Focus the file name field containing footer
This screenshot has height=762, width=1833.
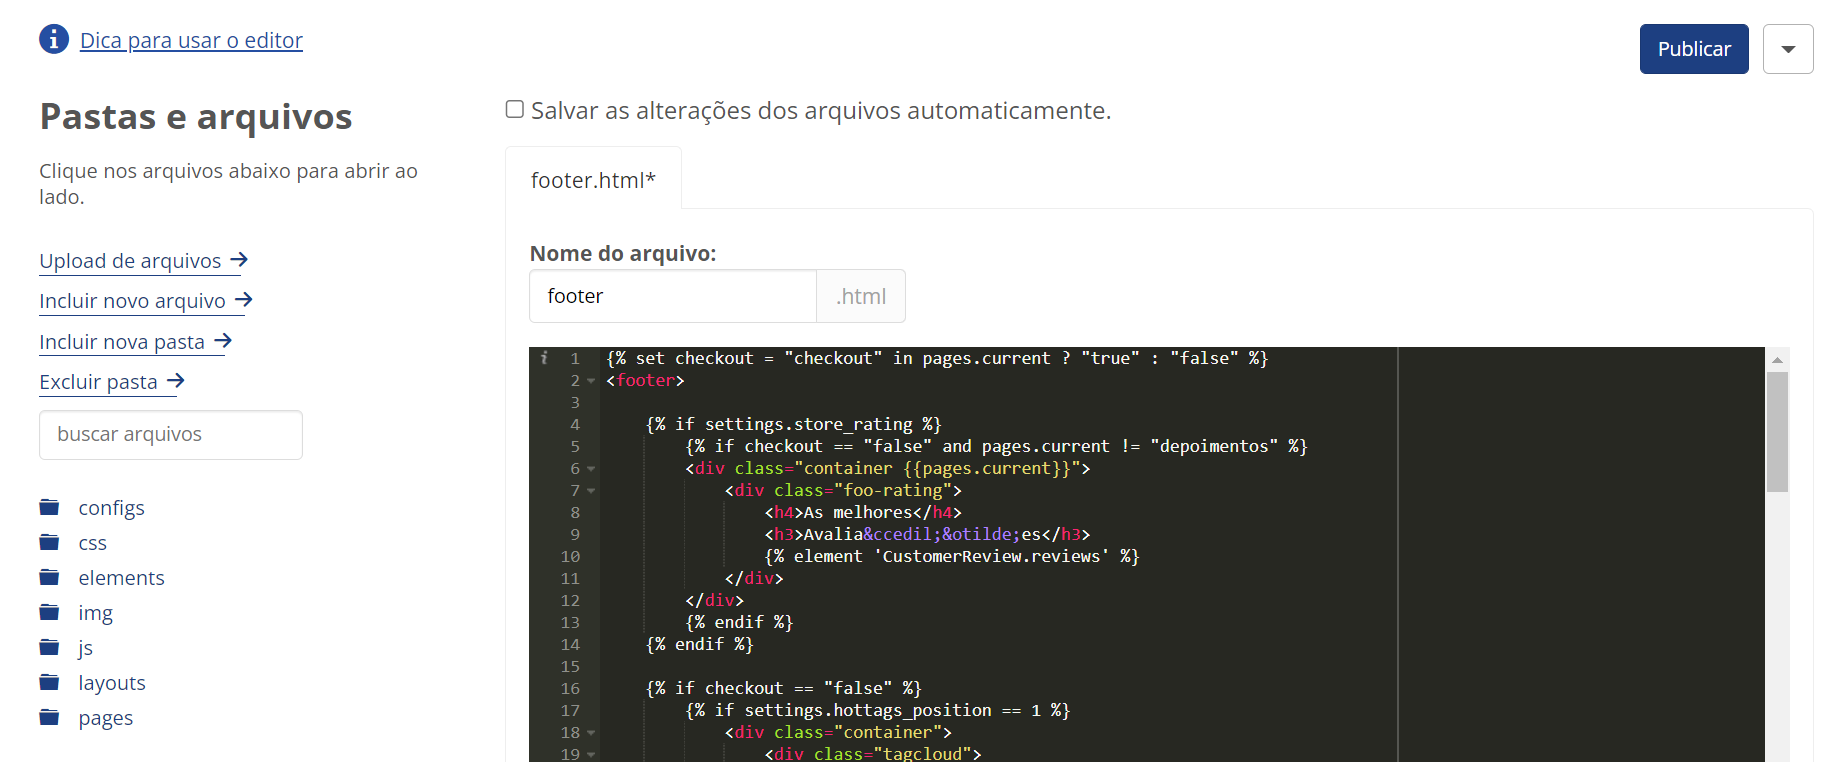673,296
